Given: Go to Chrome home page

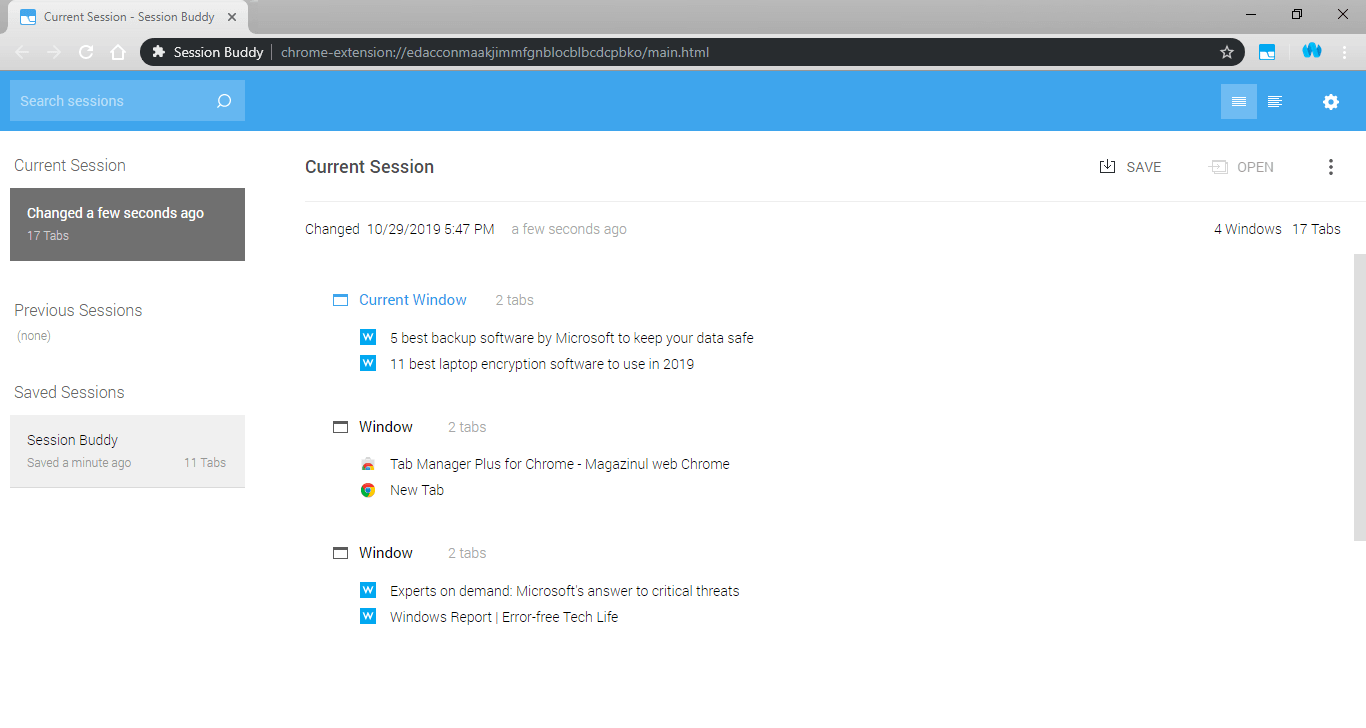Looking at the screenshot, I should (x=118, y=52).
